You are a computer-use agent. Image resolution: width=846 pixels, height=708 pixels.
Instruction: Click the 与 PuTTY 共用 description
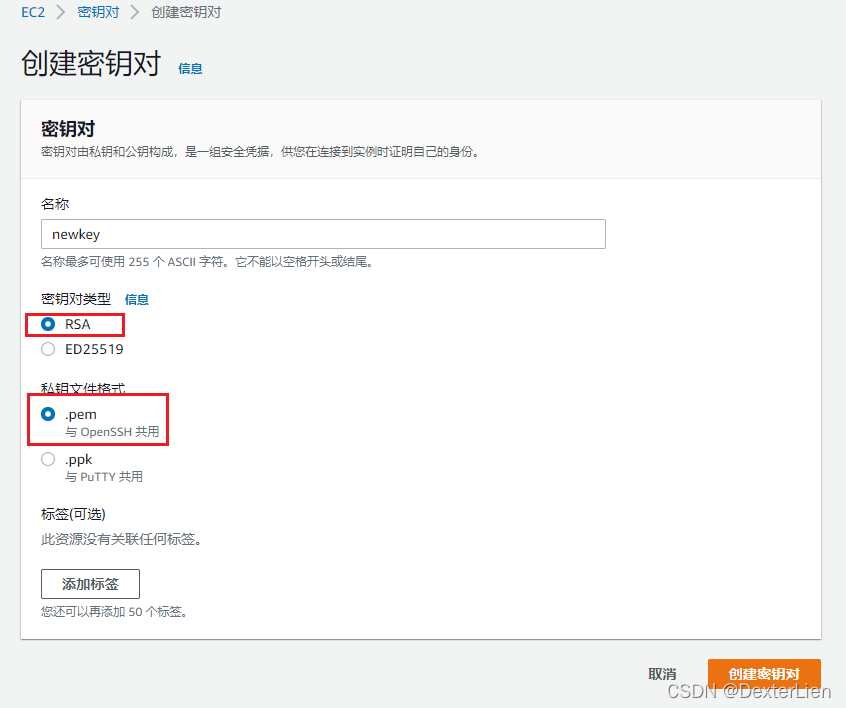(104, 477)
